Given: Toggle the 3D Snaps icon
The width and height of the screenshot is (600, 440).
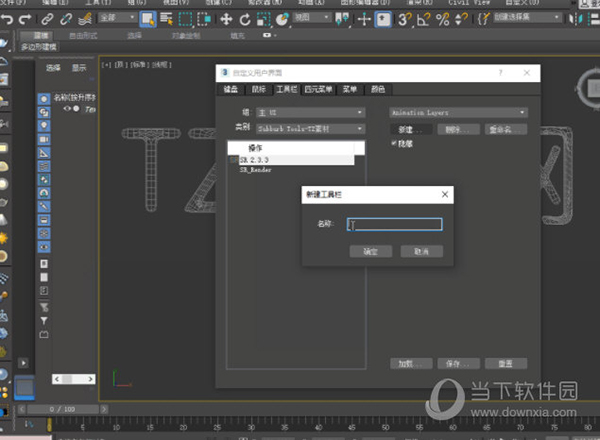Looking at the screenshot, I should [404, 19].
